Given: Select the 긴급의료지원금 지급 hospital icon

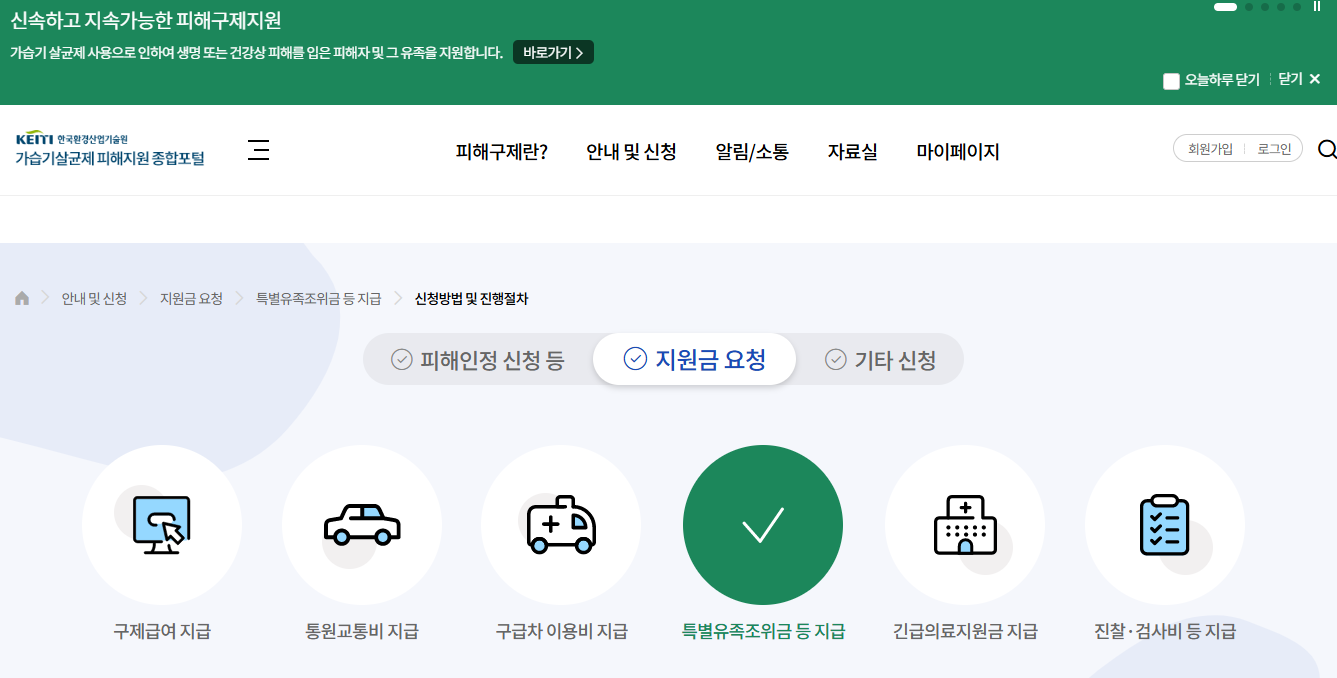Looking at the screenshot, I should pyautogui.click(x=965, y=525).
